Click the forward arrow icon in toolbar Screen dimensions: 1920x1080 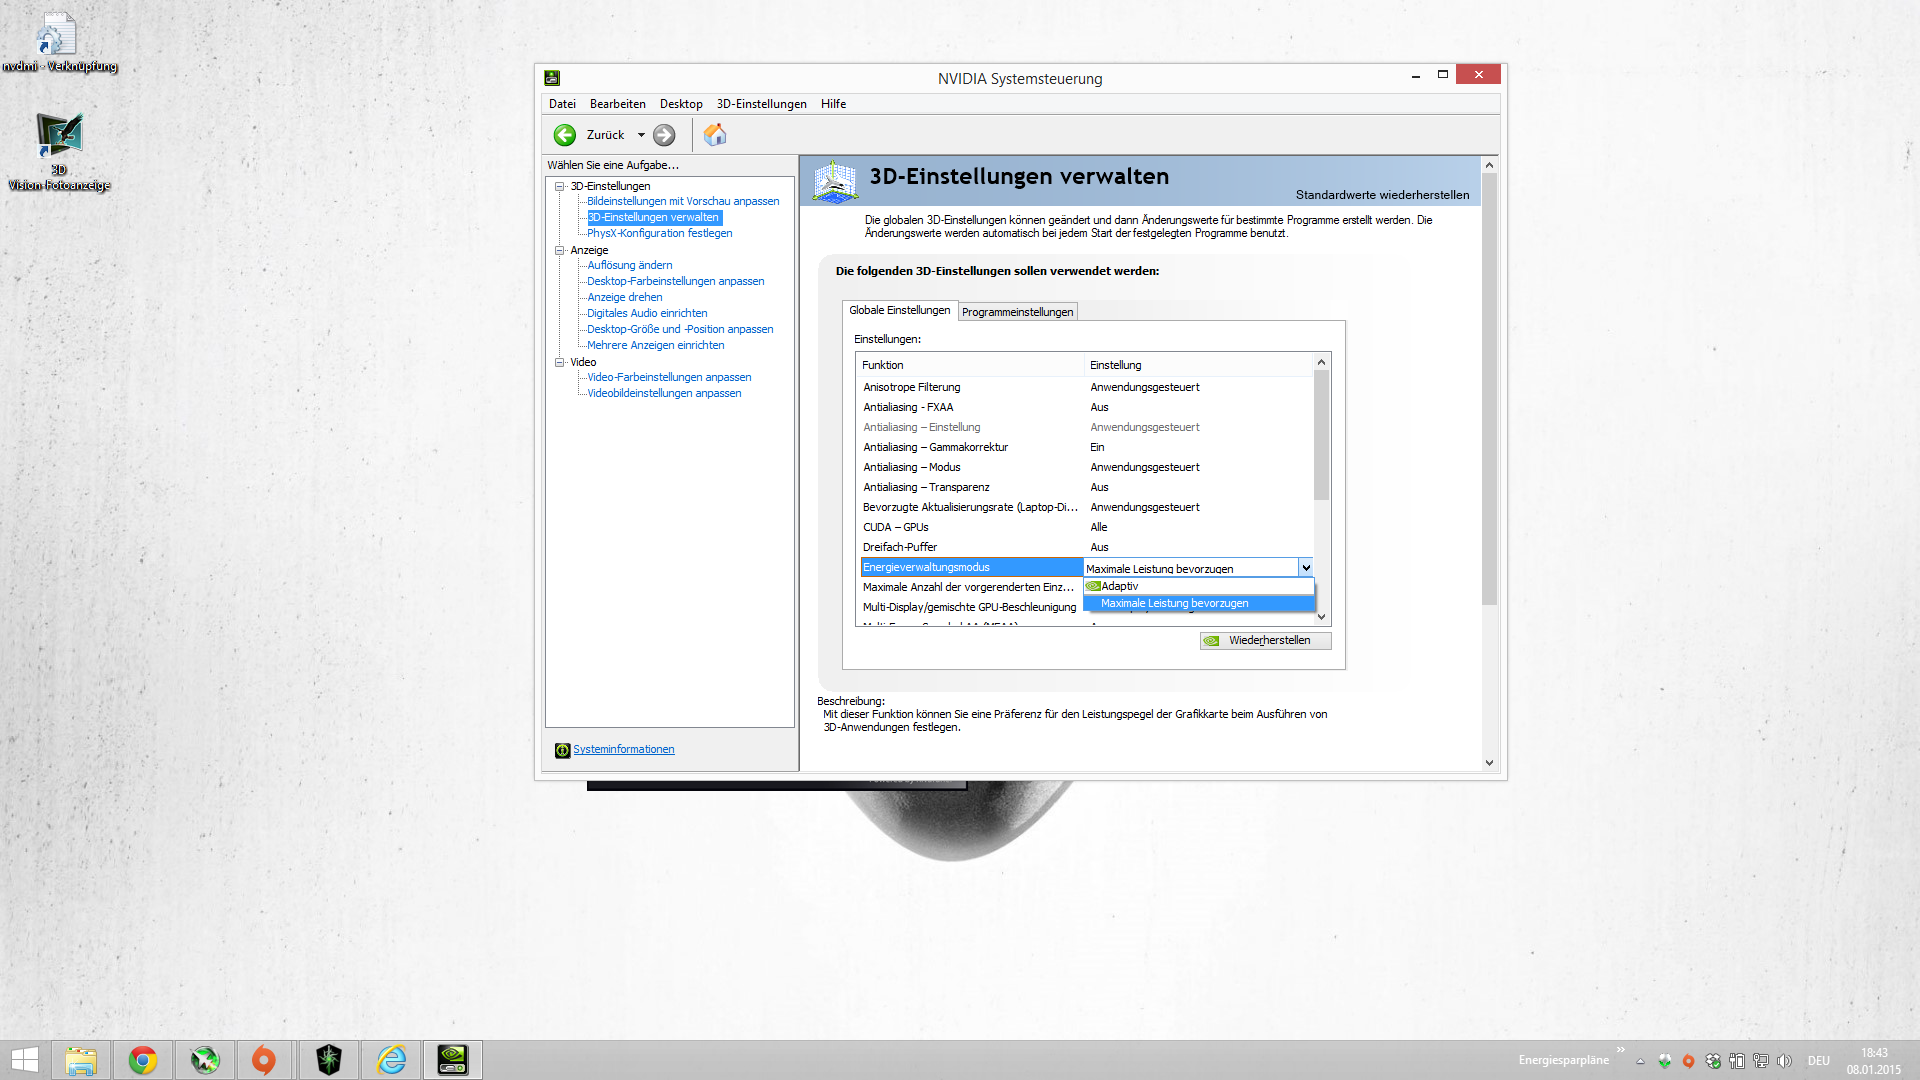664,135
